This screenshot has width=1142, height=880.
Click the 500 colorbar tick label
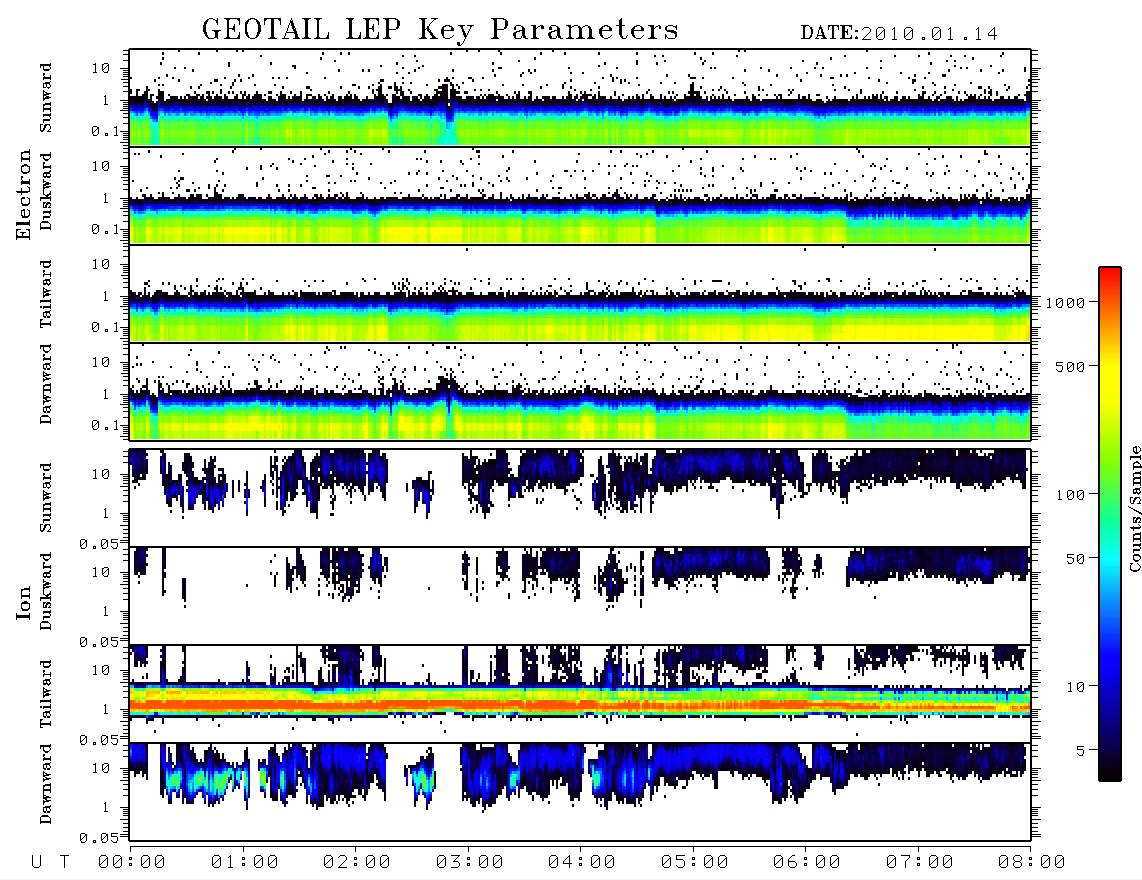(x=1070, y=366)
